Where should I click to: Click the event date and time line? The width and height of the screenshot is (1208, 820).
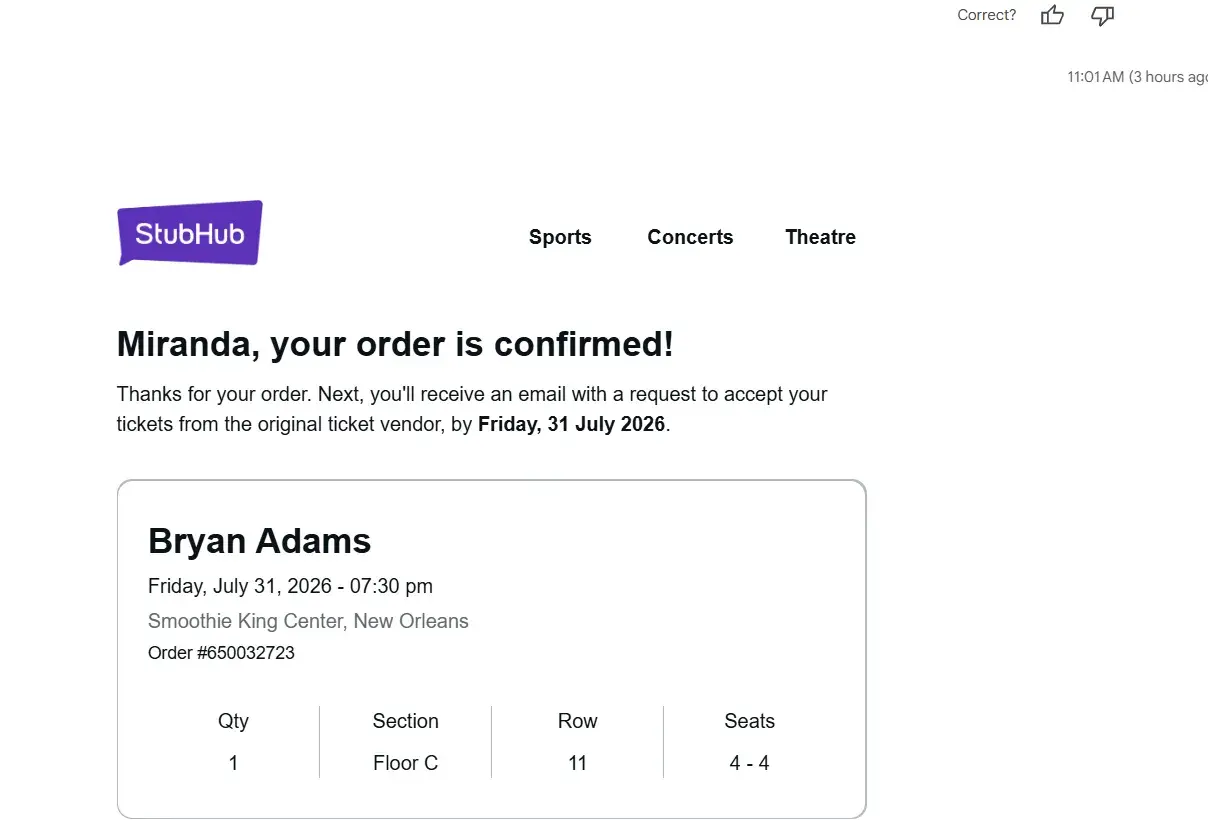click(290, 586)
